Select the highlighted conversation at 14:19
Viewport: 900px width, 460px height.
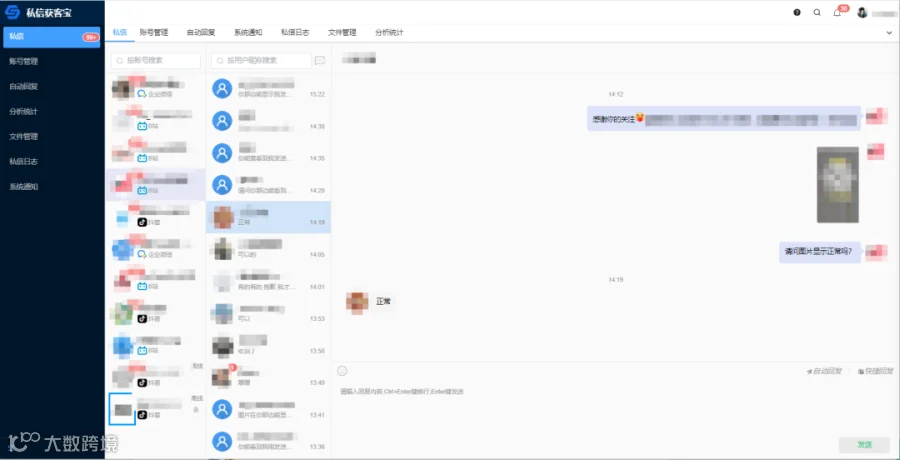268,217
